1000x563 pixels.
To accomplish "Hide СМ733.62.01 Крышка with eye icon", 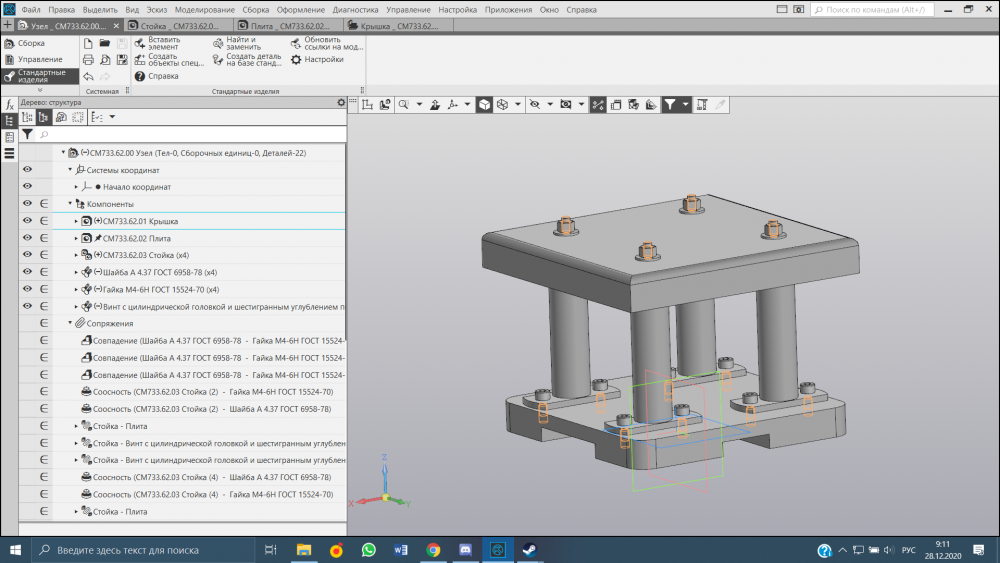I will point(27,221).
